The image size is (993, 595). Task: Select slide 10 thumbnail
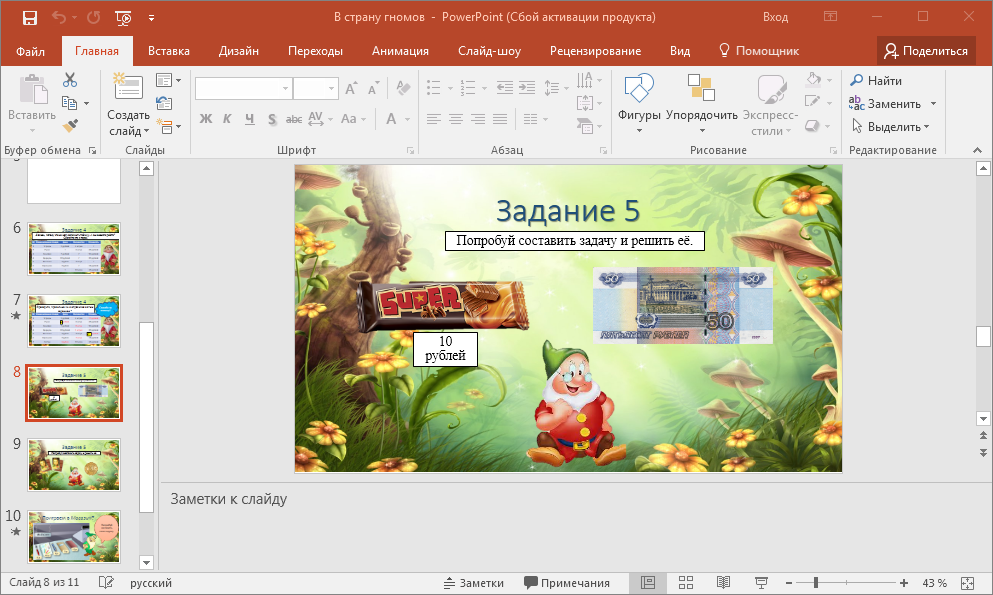coord(74,537)
